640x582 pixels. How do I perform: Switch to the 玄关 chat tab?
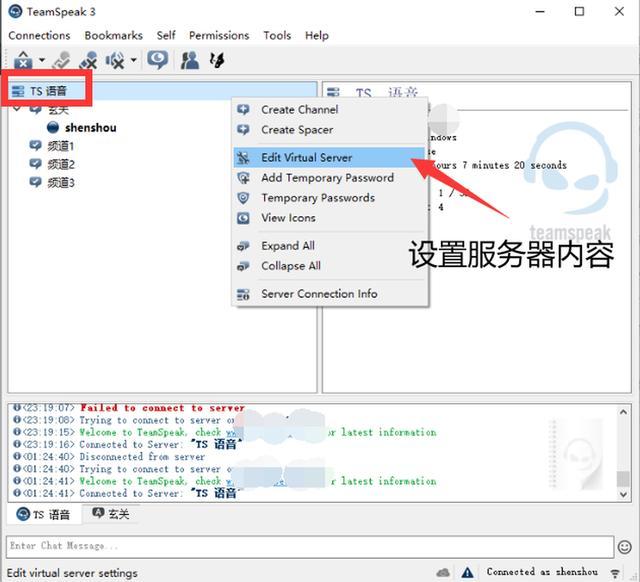point(111,514)
